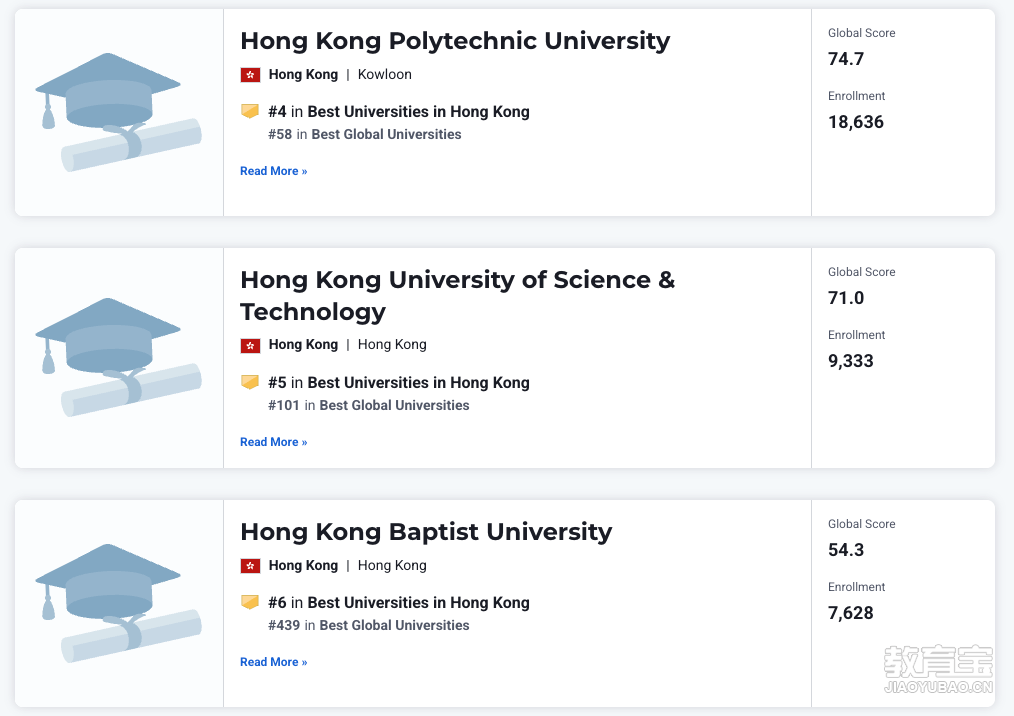Open Read More for Hong Kong Polytechnic University
This screenshot has height=716, width=1014.
click(x=274, y=171)
